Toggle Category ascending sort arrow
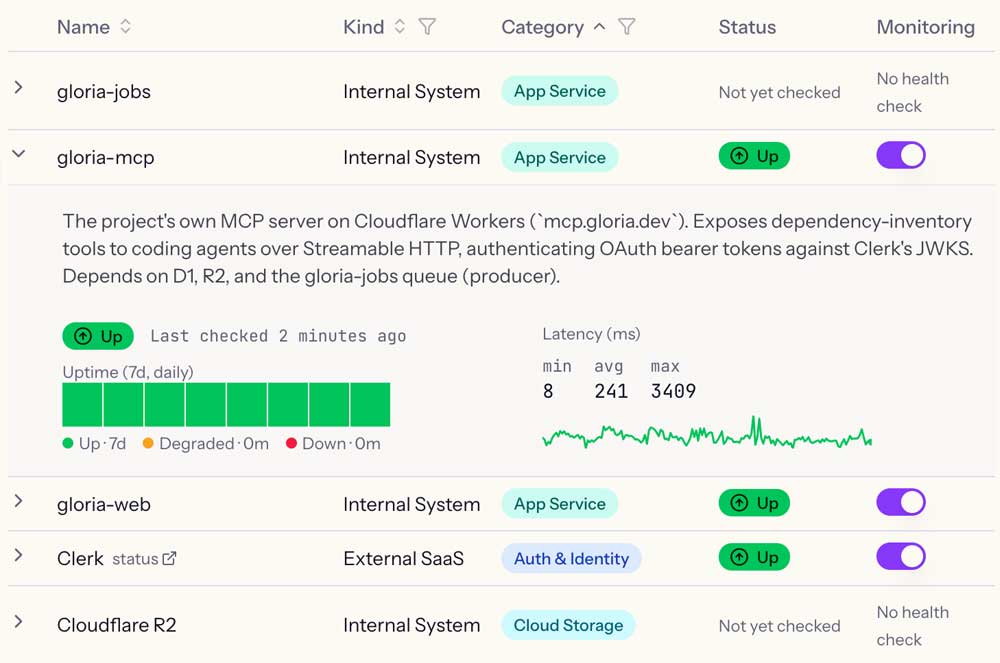 [x=599, y=27]
